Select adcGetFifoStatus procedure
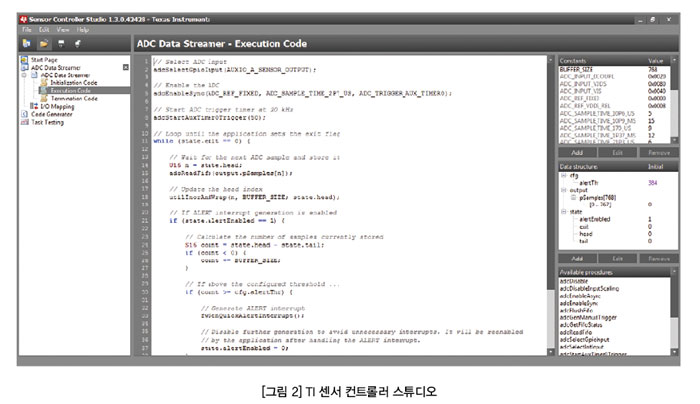 581,325
